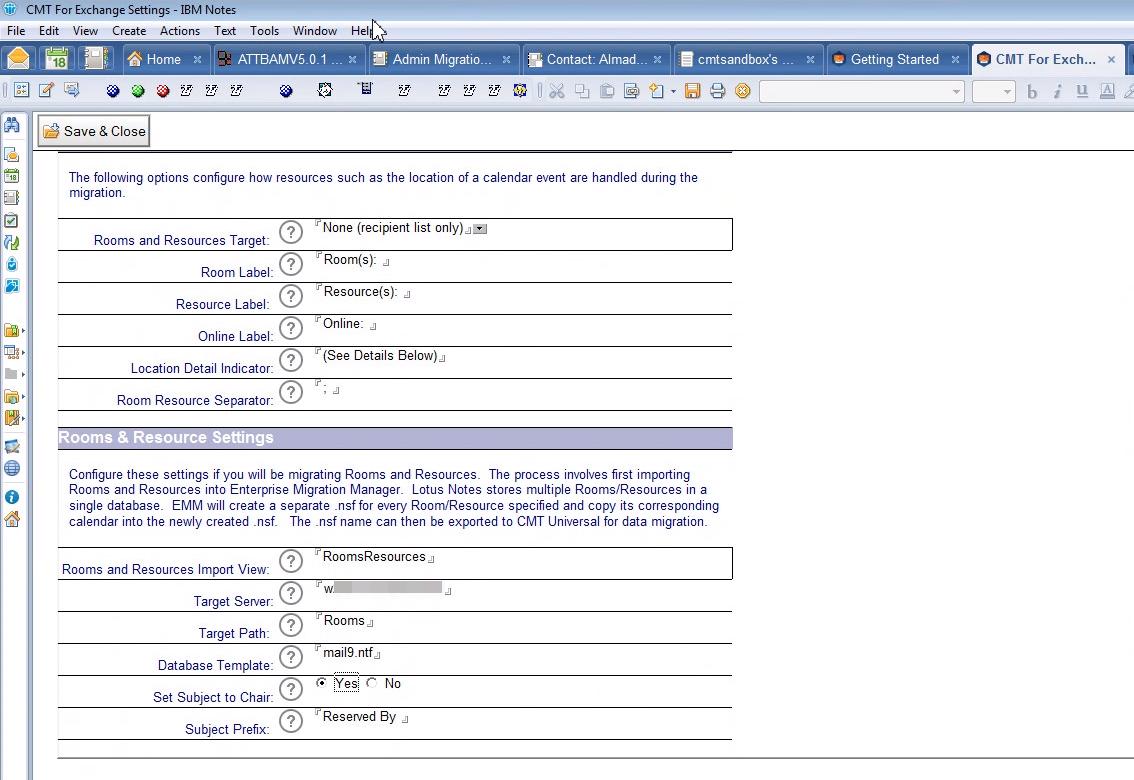Open the font size combo box
The height and width of the screenshot is (780, 1134).
coord(994,91)
